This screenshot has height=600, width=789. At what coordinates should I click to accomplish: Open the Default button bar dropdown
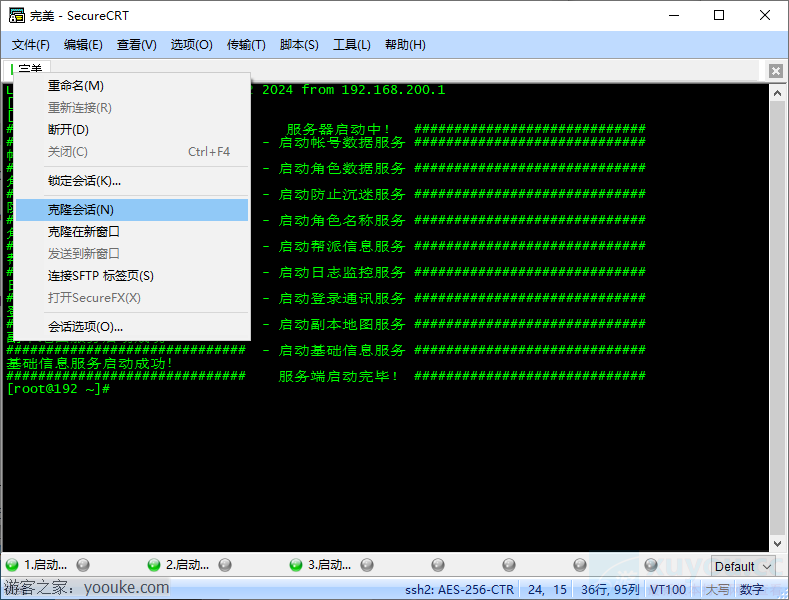tap(743, 566)
